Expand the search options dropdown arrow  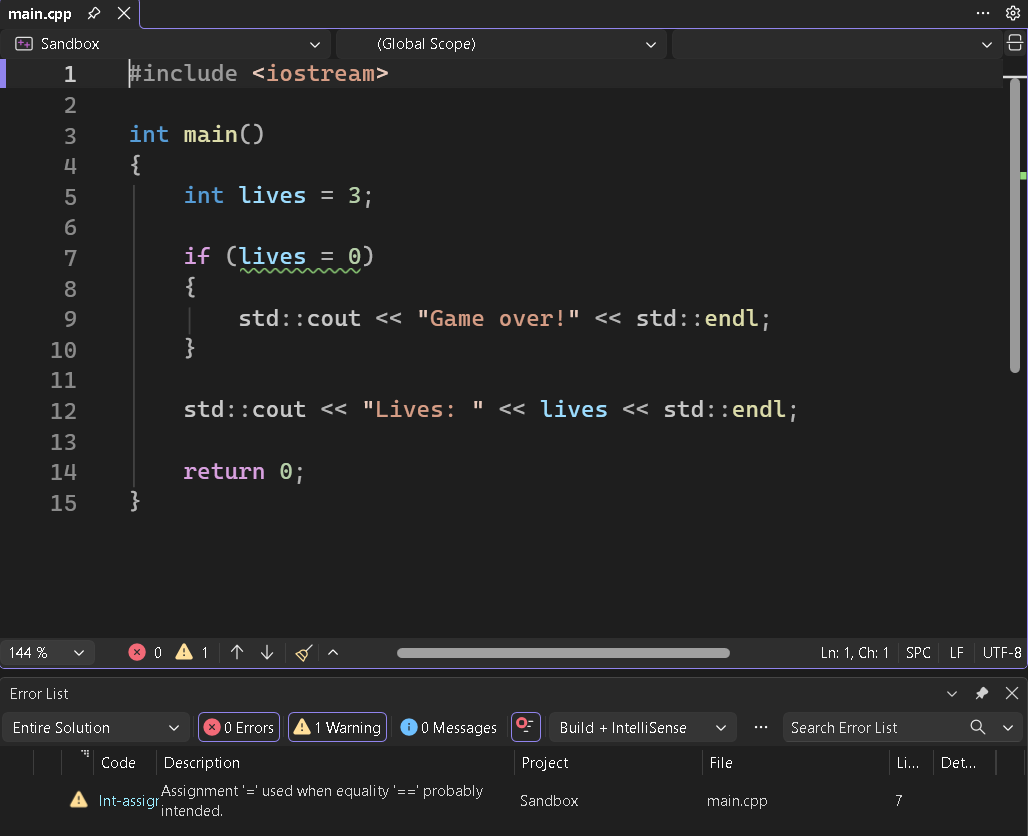[1008, 728]
